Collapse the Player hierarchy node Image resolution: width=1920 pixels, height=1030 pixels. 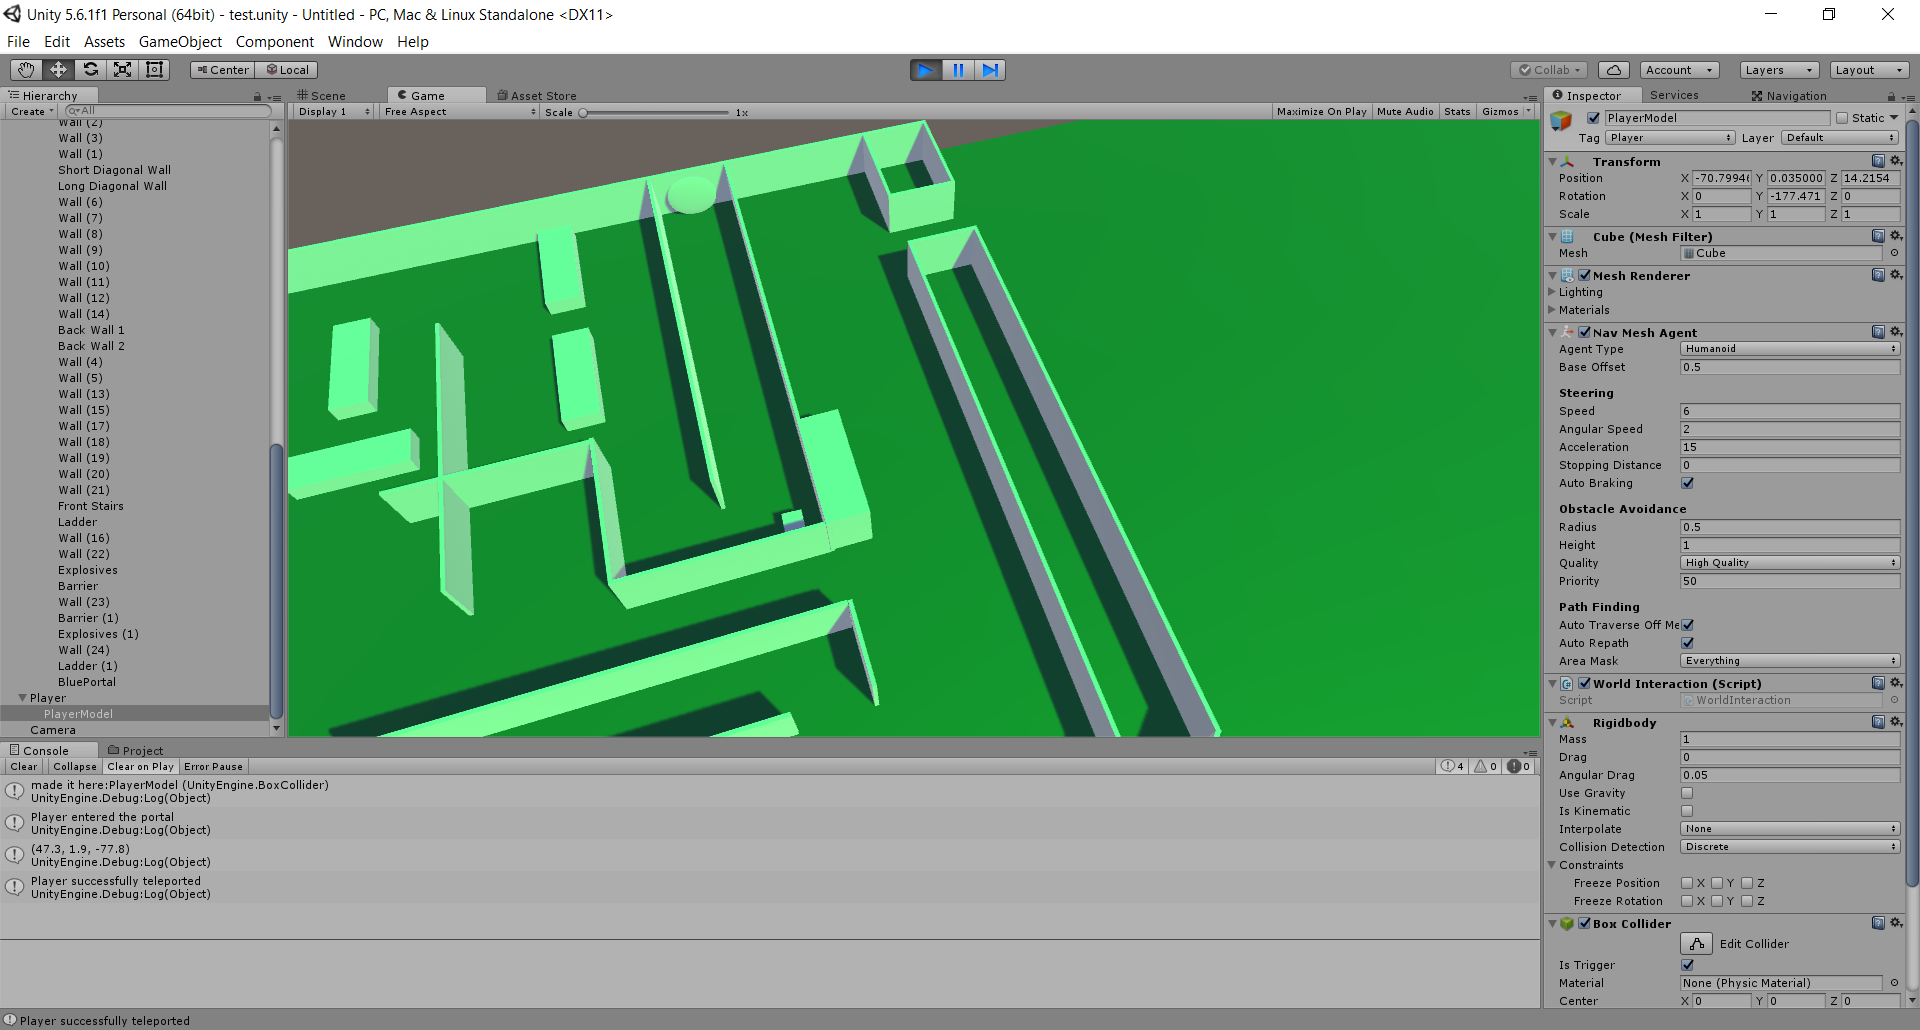coord(22,698)
